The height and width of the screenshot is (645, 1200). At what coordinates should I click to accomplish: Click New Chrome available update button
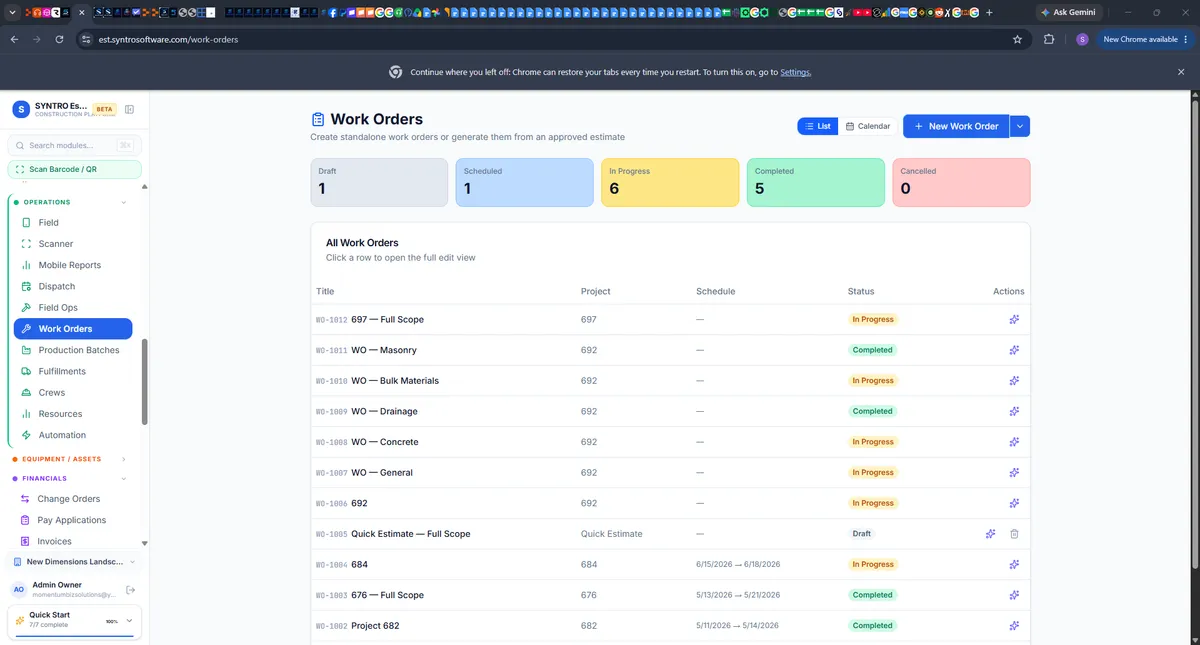coord(1143,39)
